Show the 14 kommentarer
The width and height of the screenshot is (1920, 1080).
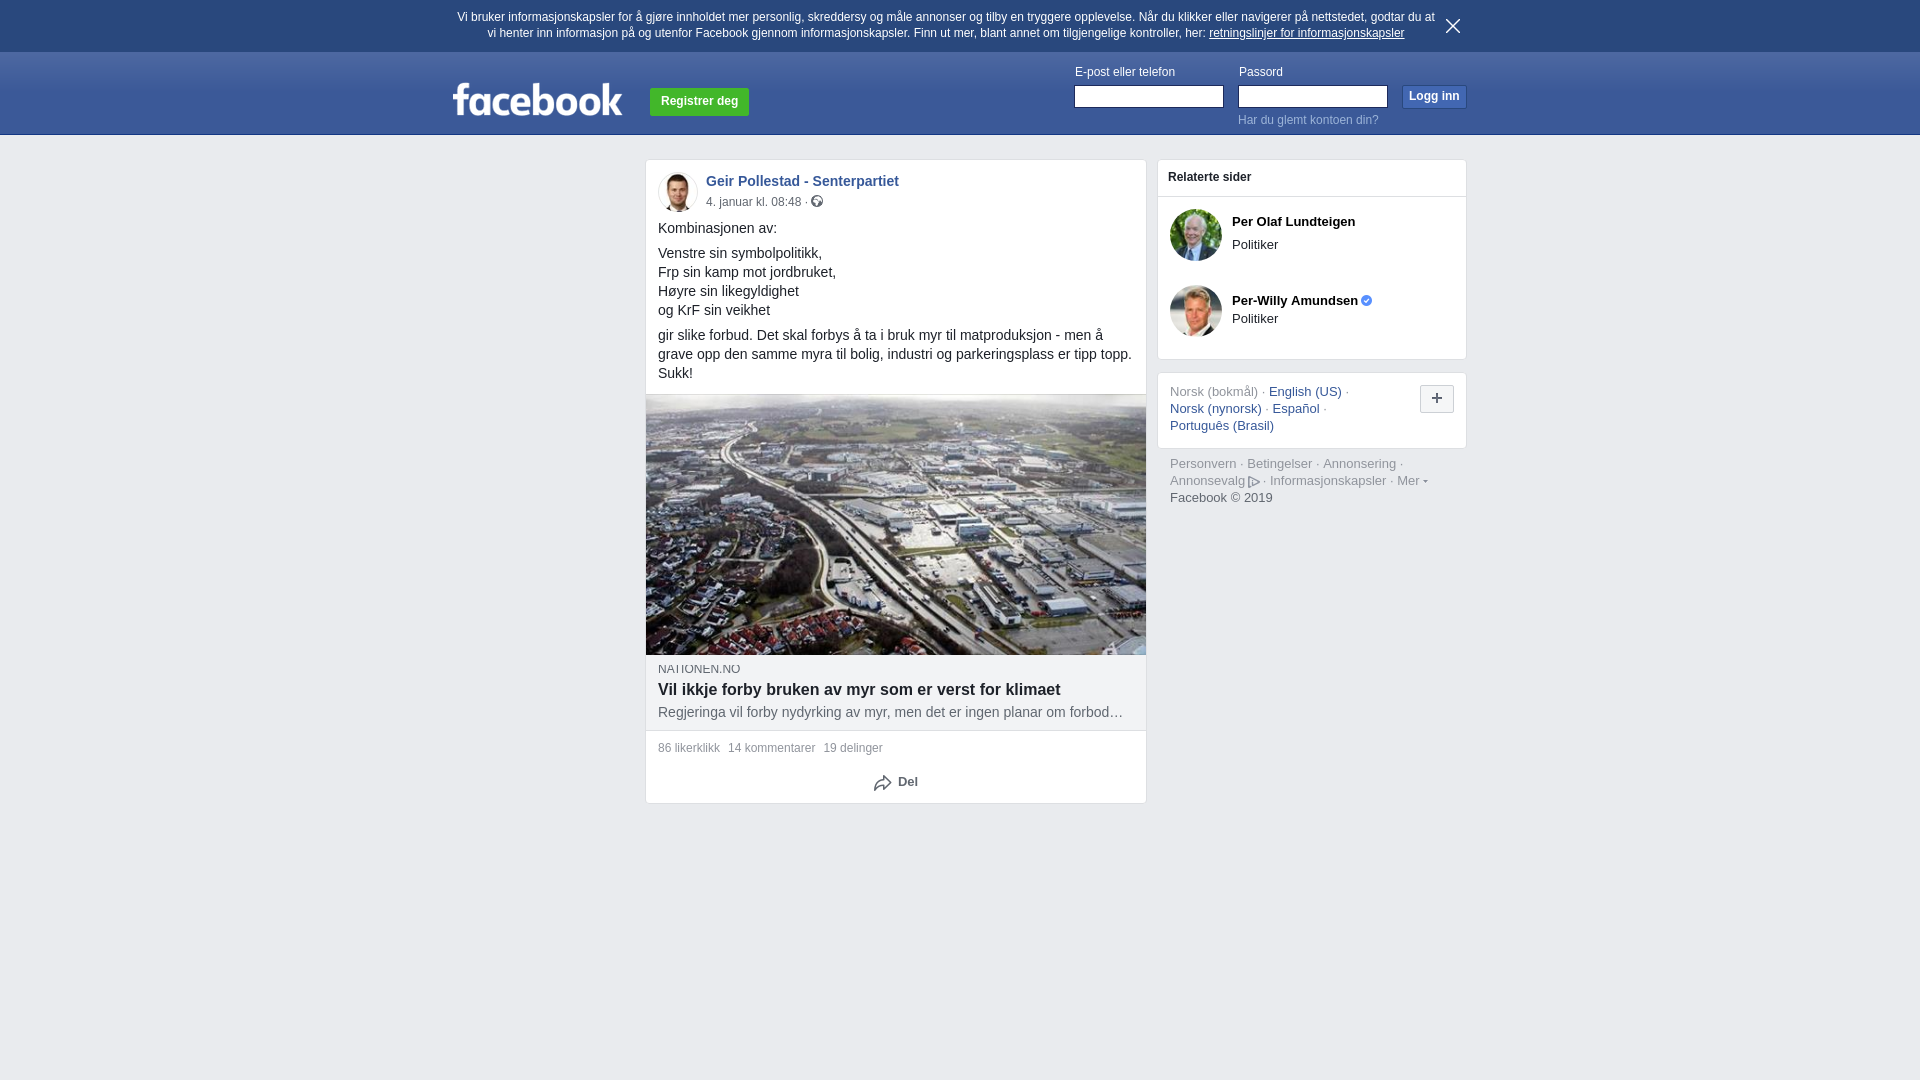pos(771,748)
